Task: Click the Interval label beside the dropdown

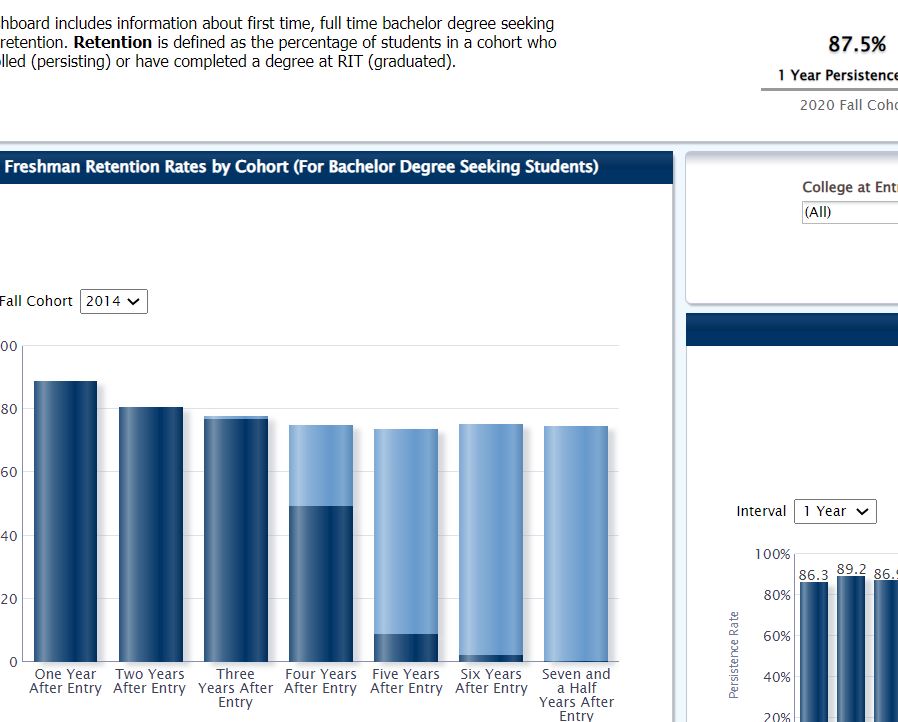Action: (x=762, y=511)
